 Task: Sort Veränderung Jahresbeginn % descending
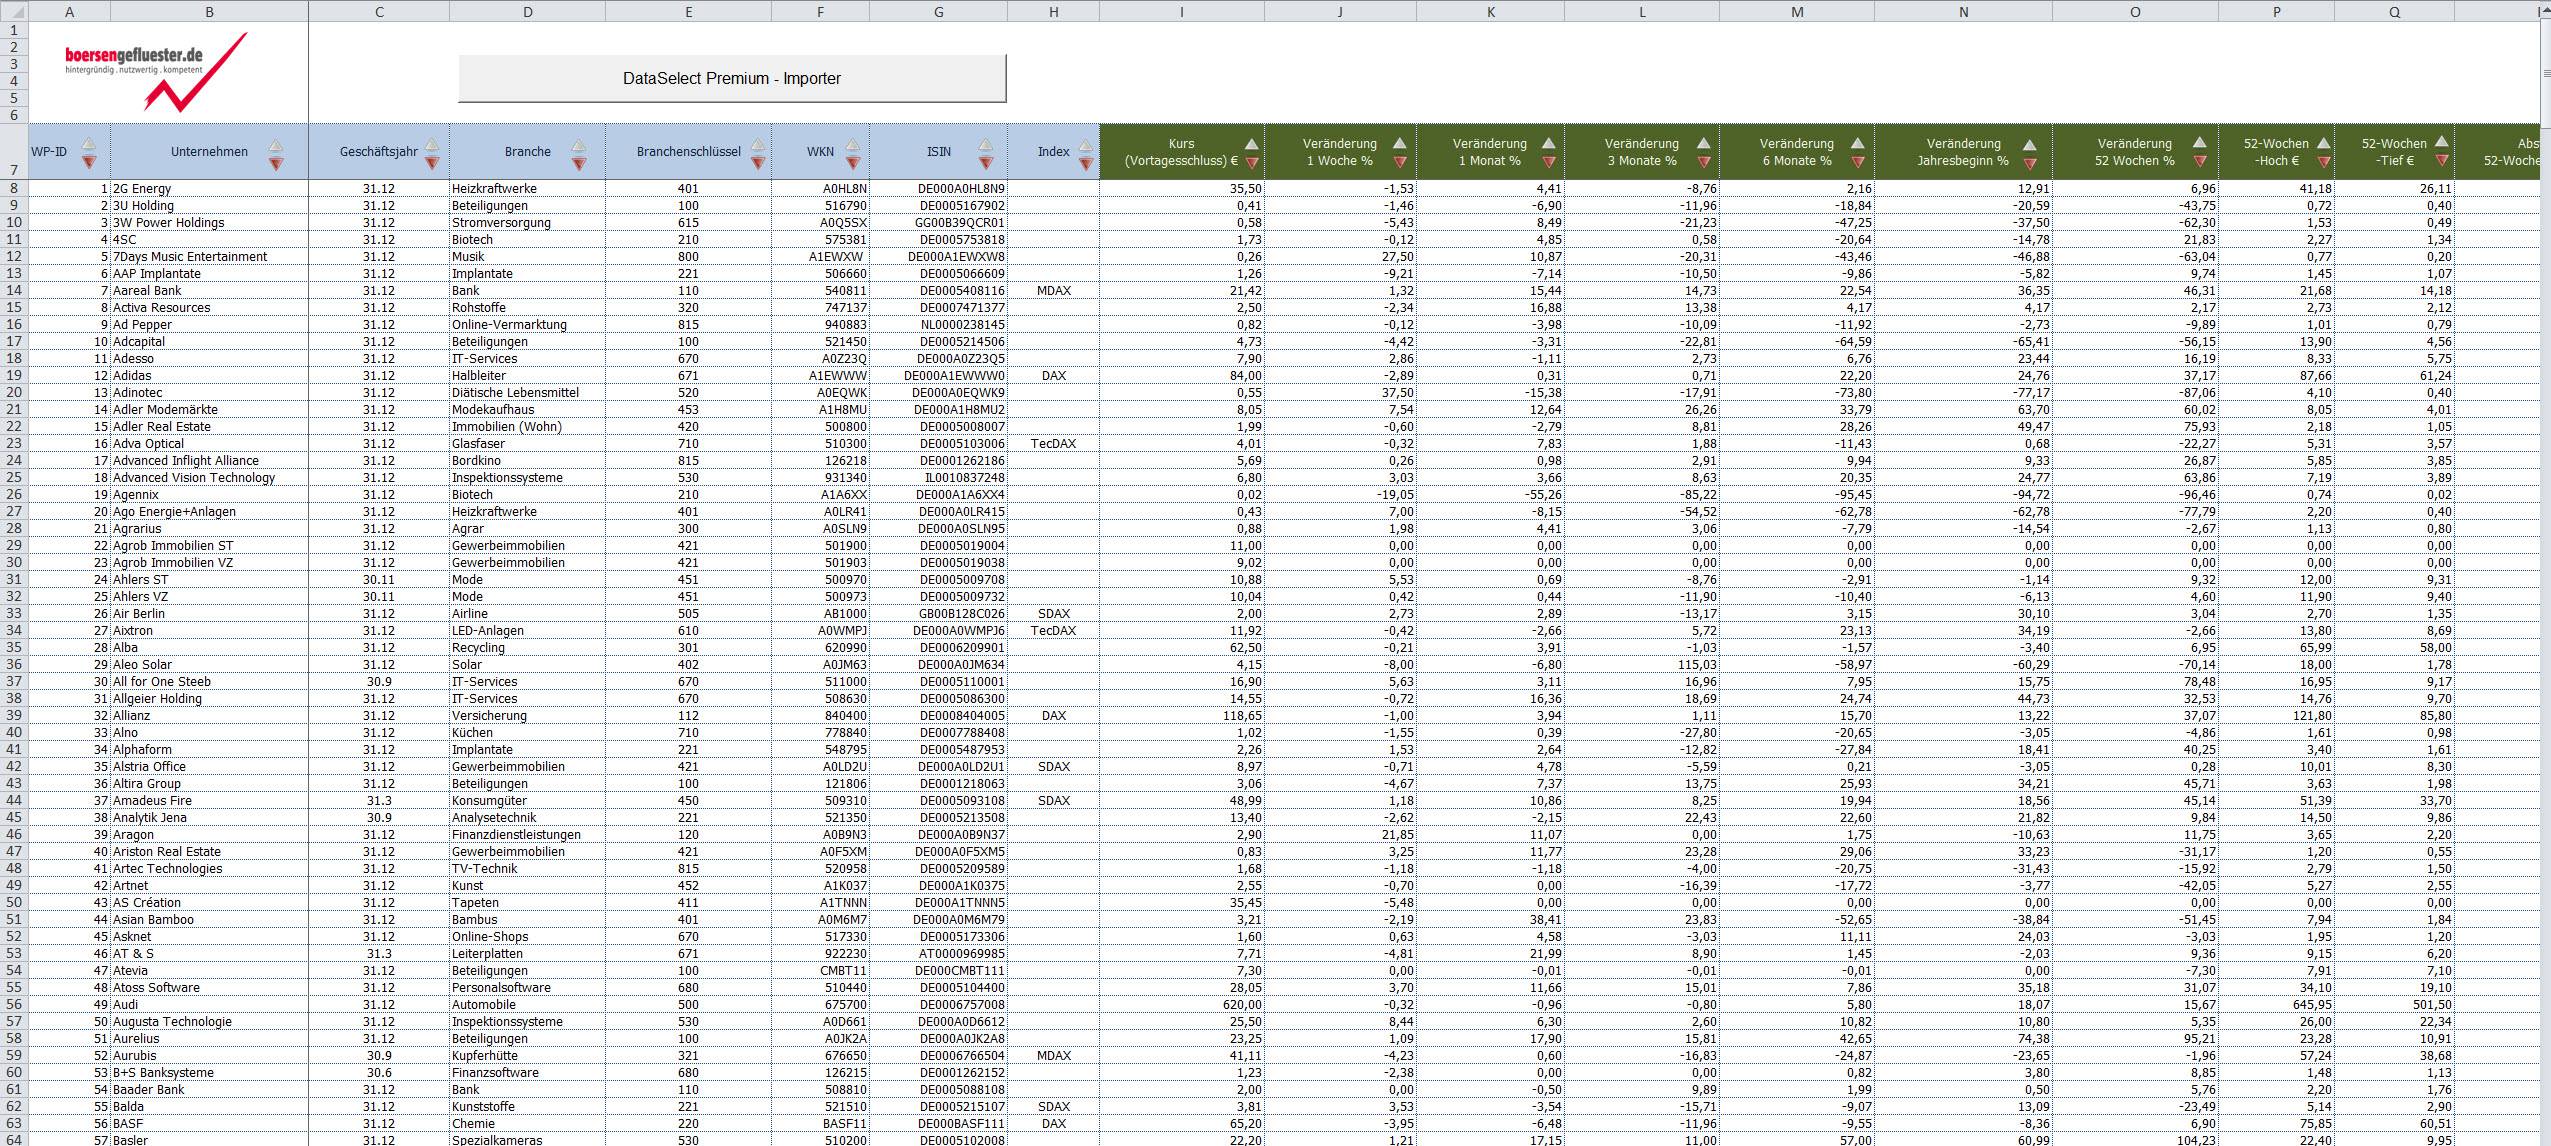pos(2030,162)
